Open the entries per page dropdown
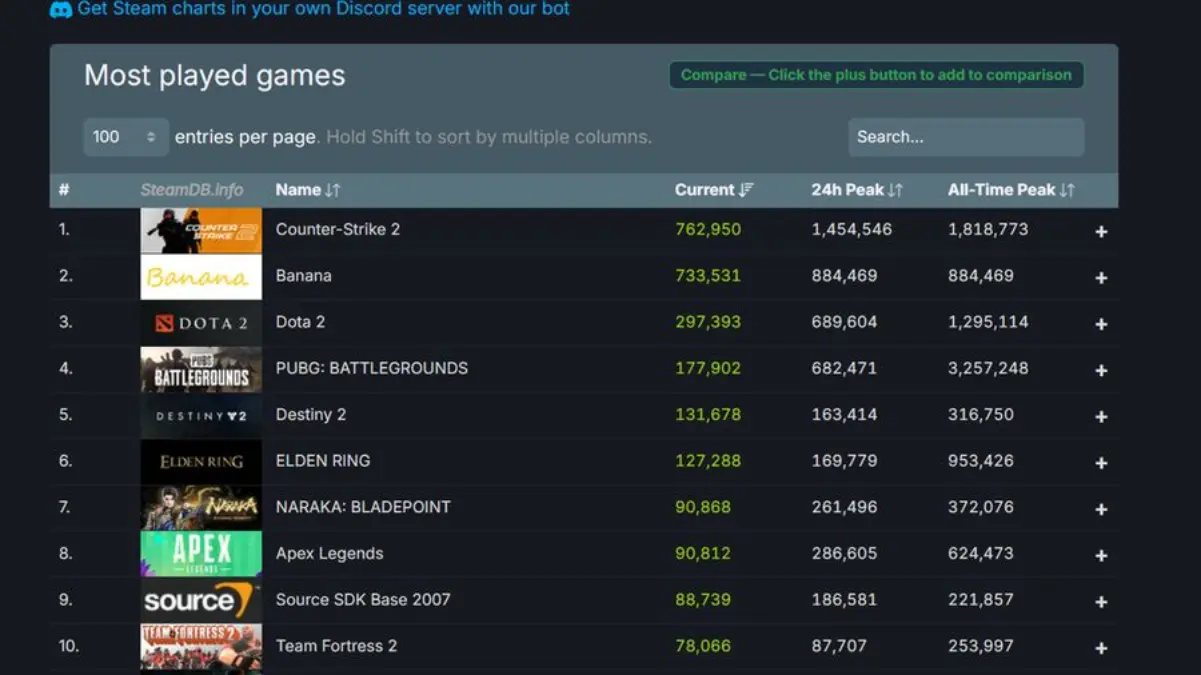The image size is (1201, 675). (125, 137)
